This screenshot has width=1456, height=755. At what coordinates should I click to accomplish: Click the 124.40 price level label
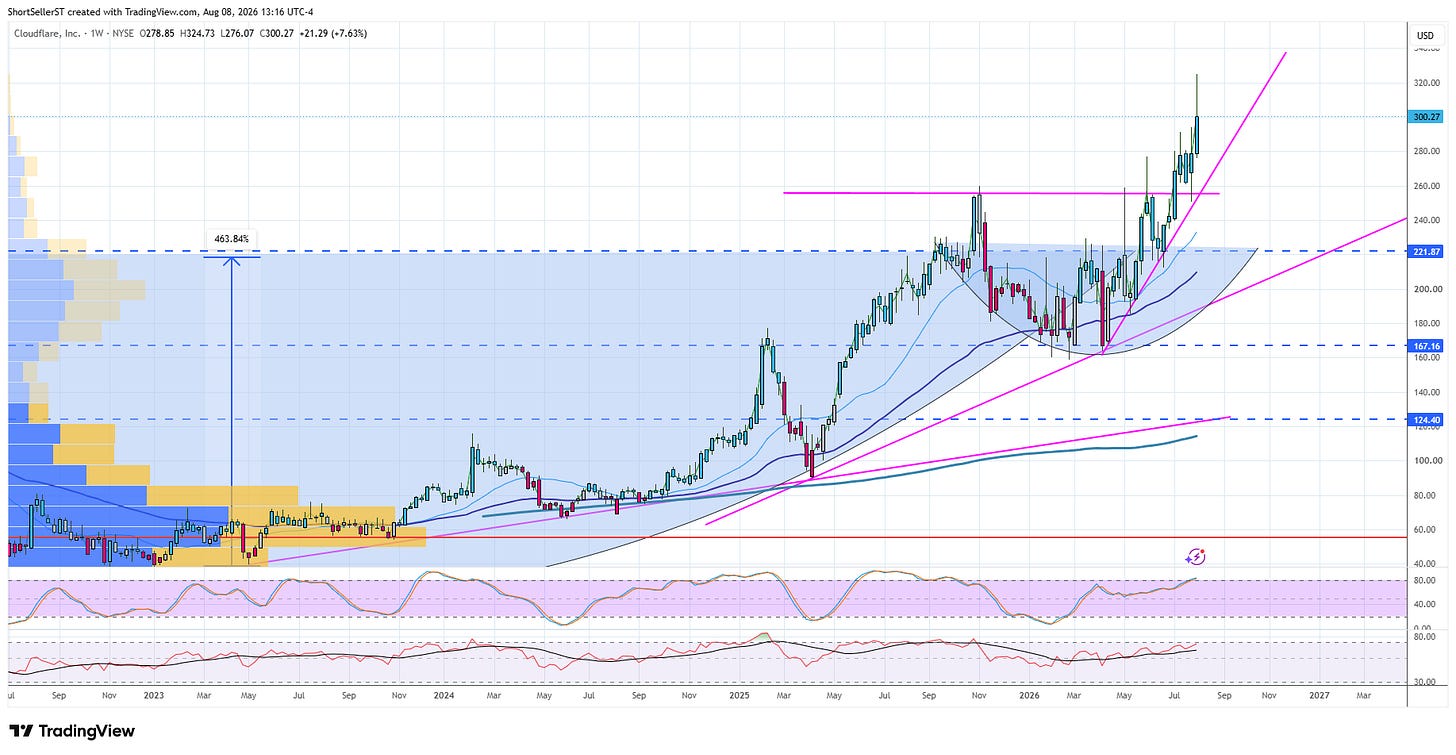(x=1425, y=420)
